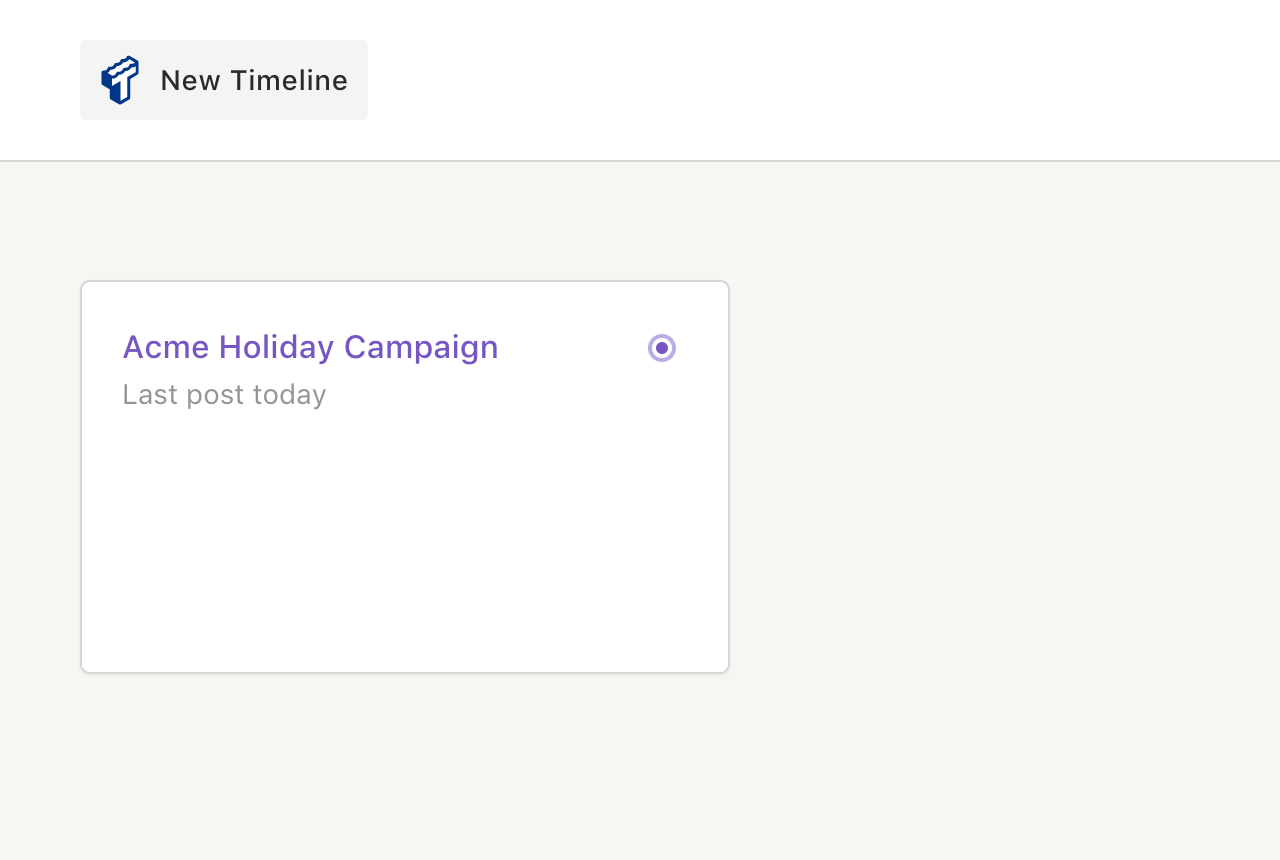Click the word 'New' in the header button
Image resolution: width=1280 pixels, height=860 pixels.
point(191,80)
